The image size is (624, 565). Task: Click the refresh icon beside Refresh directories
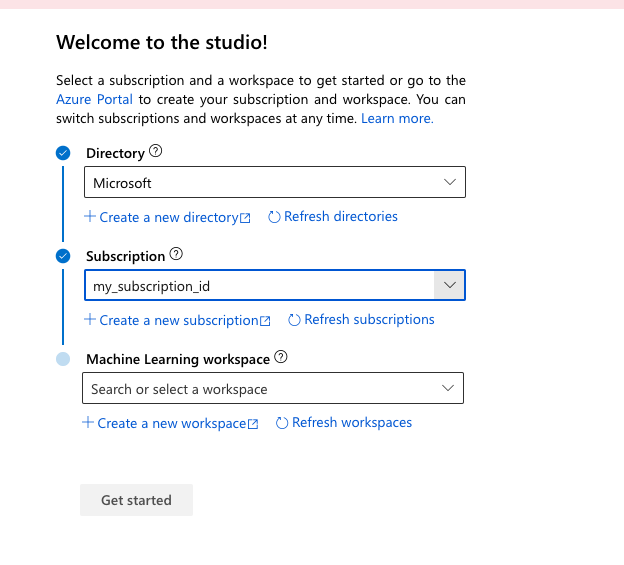click(274, 217)
